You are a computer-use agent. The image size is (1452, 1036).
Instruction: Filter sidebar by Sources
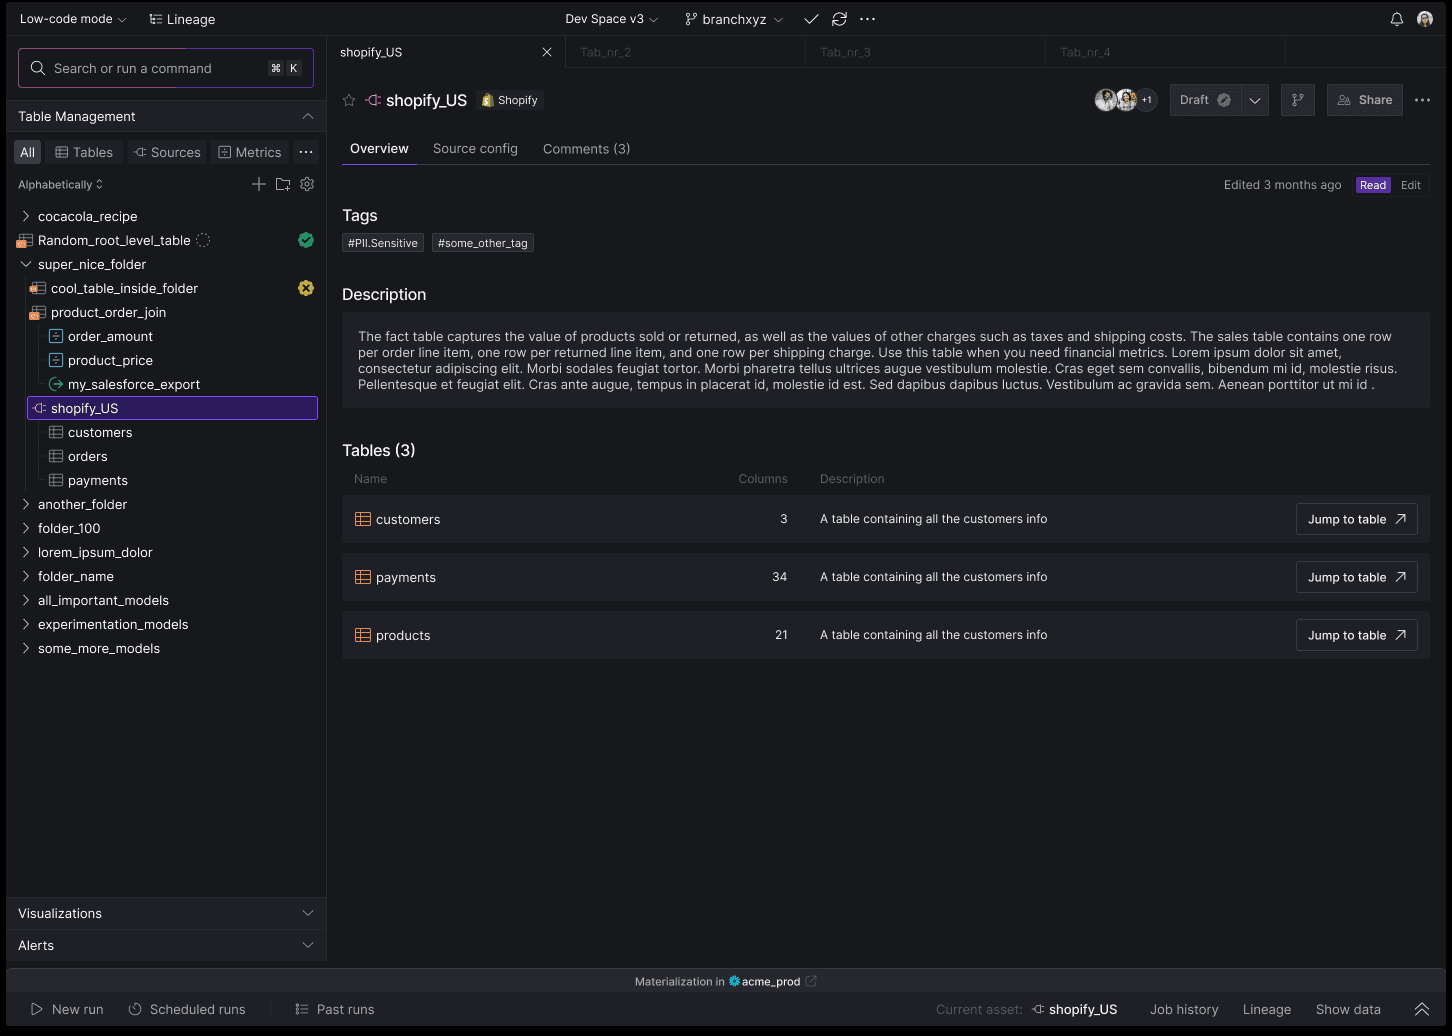(167, 152)
